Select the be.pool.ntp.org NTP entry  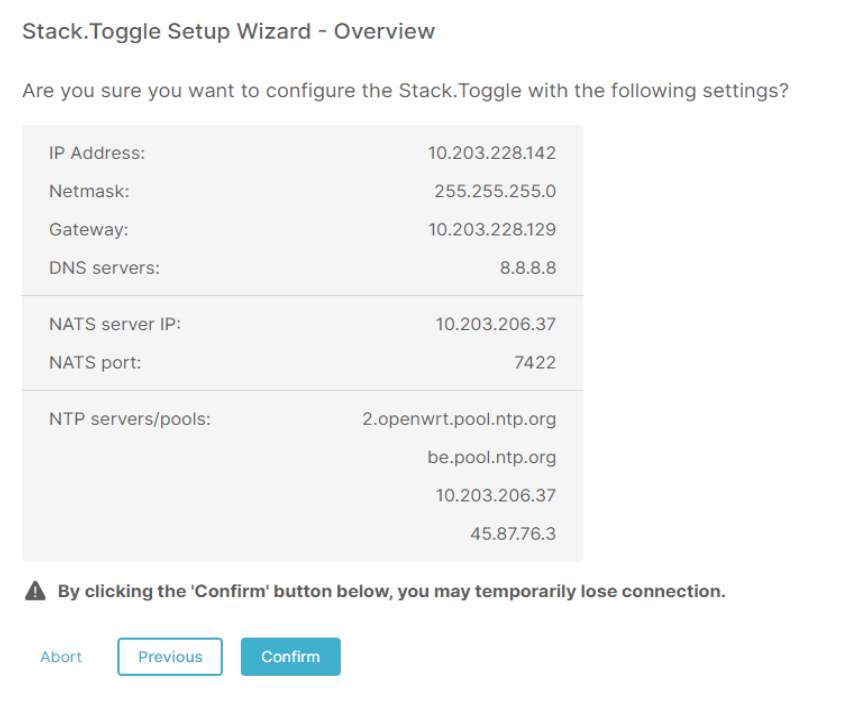492,457
